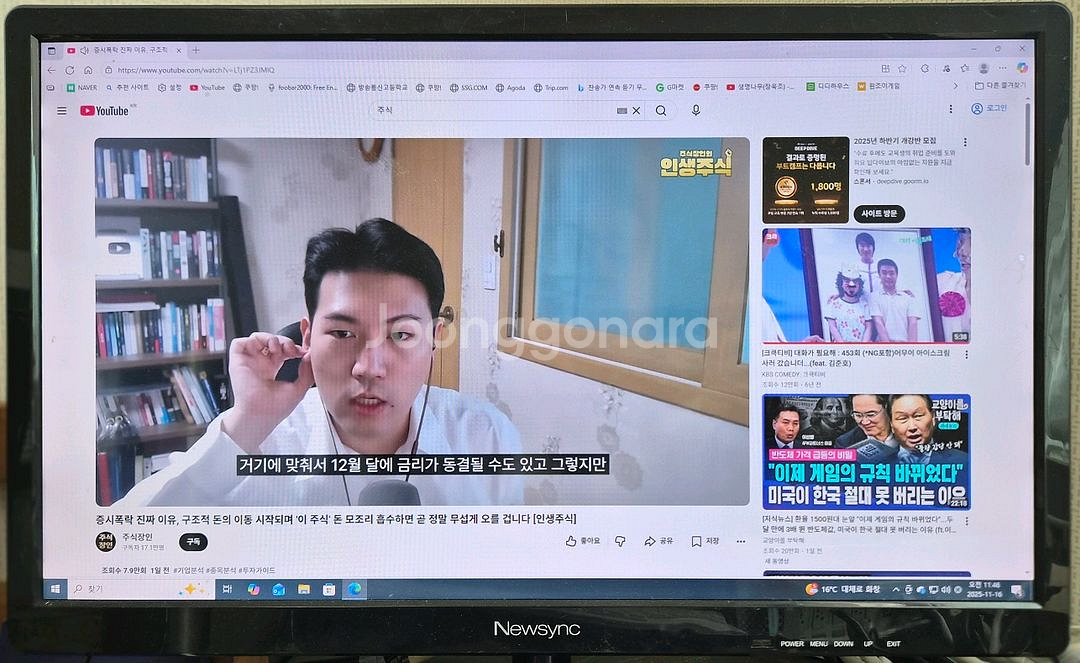Open File Explorer from the taskbar

[x=303, y=589]
